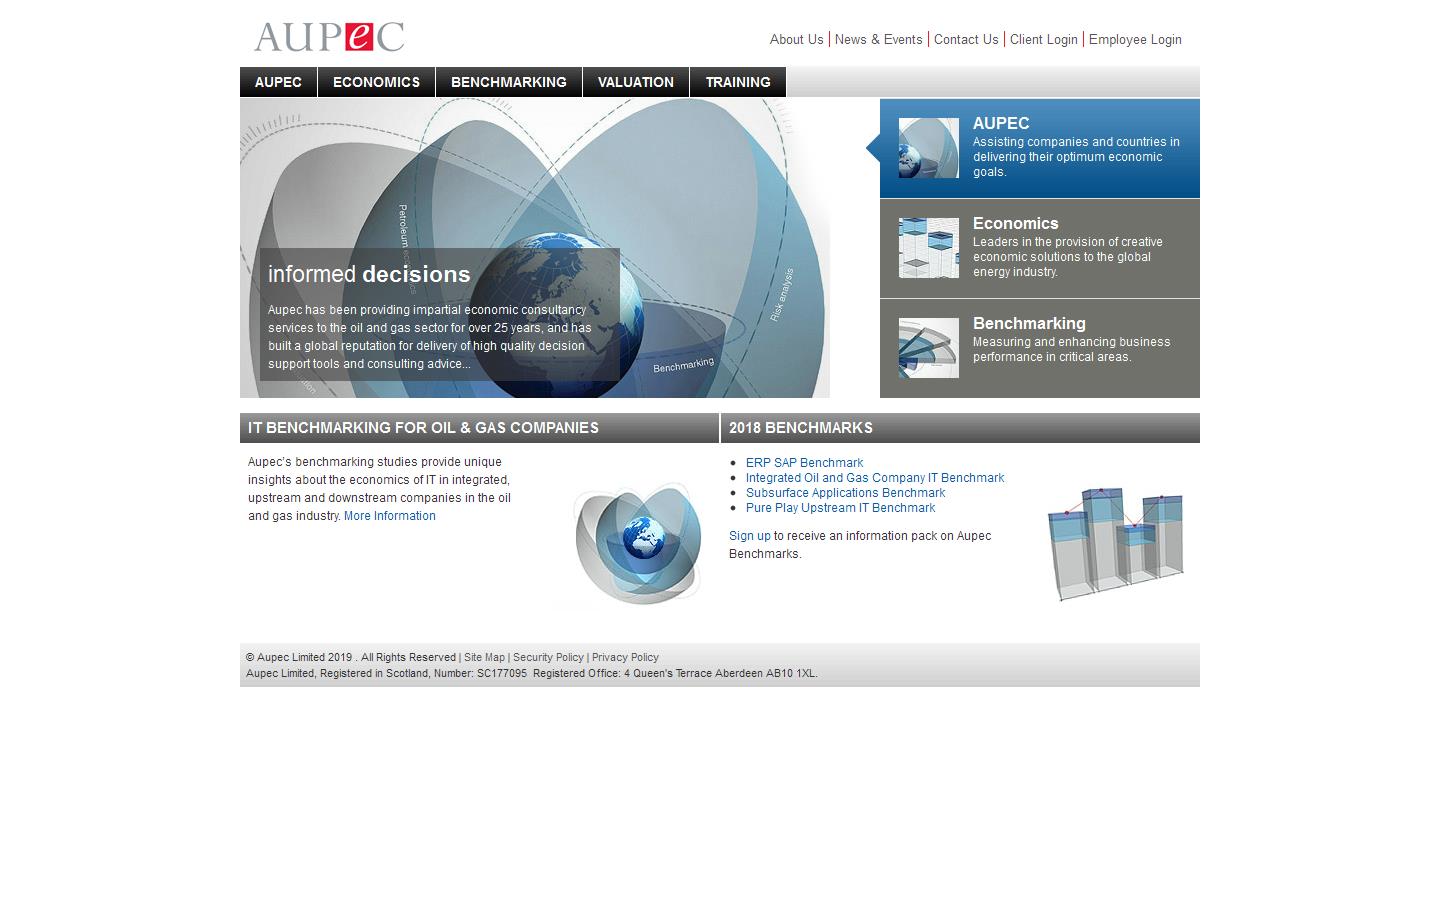Open the Privacy Policy page
The image size is (1440, 900).
pos(625,657)
